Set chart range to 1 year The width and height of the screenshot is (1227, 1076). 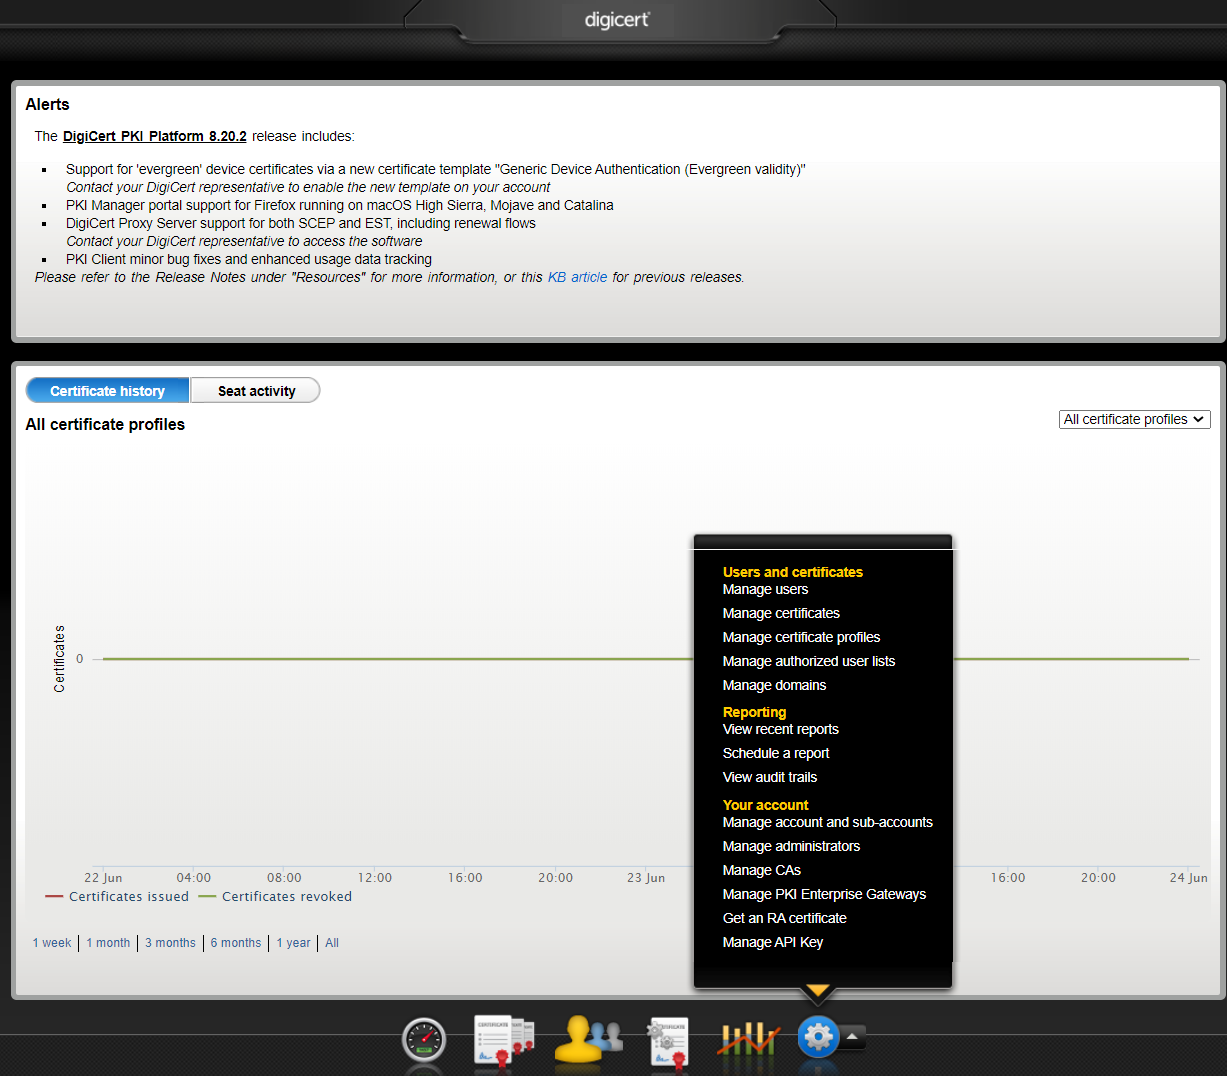294,943
